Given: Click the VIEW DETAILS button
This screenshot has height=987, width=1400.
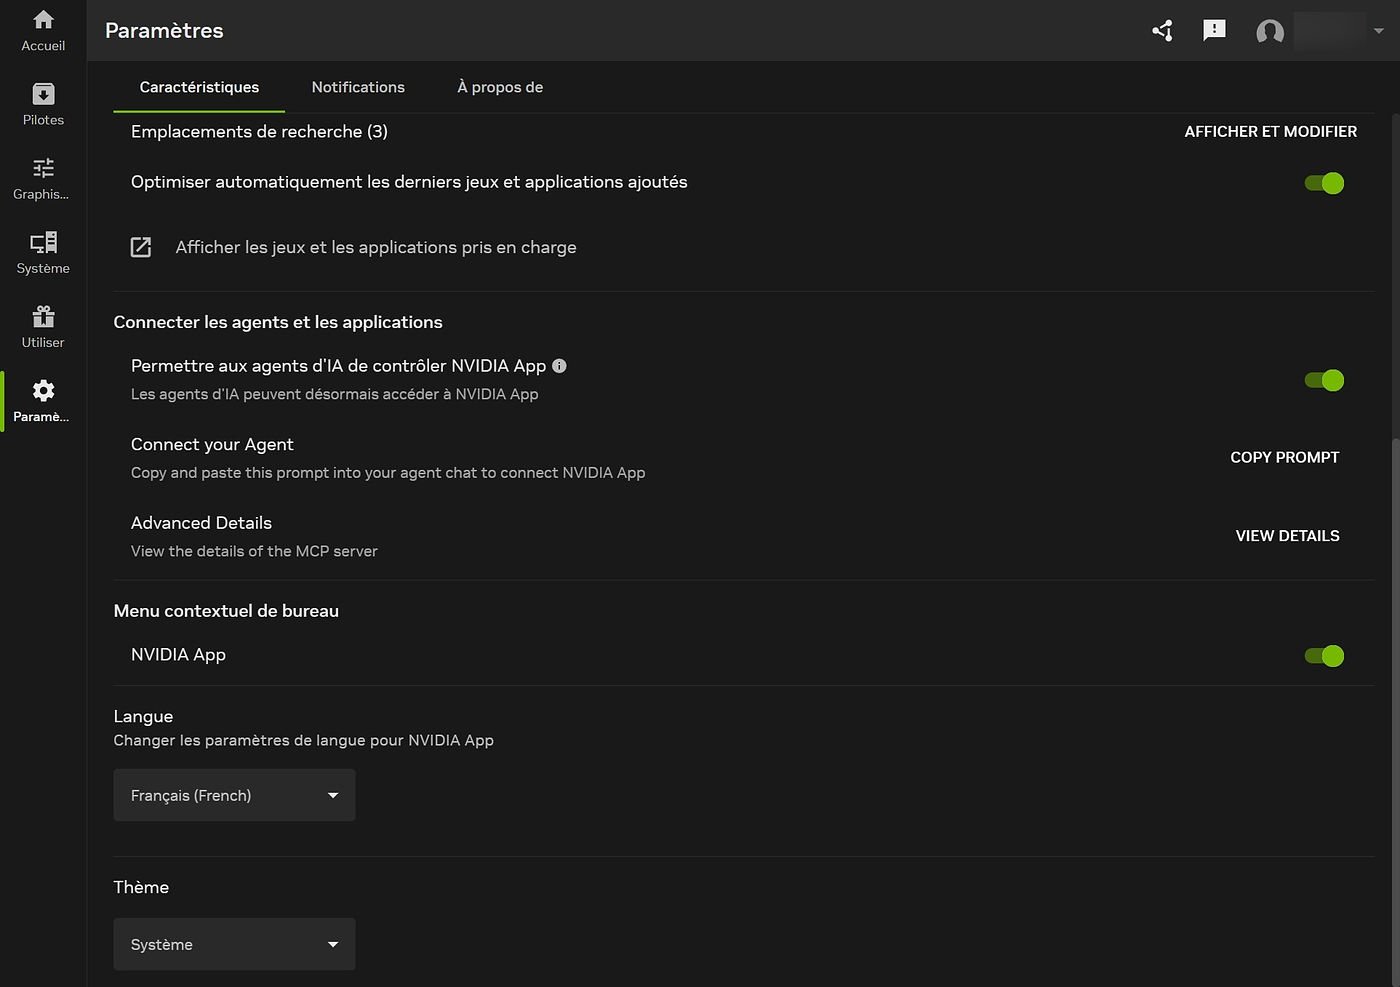Looking at the screenshot, I should (x=1288, y=536).
